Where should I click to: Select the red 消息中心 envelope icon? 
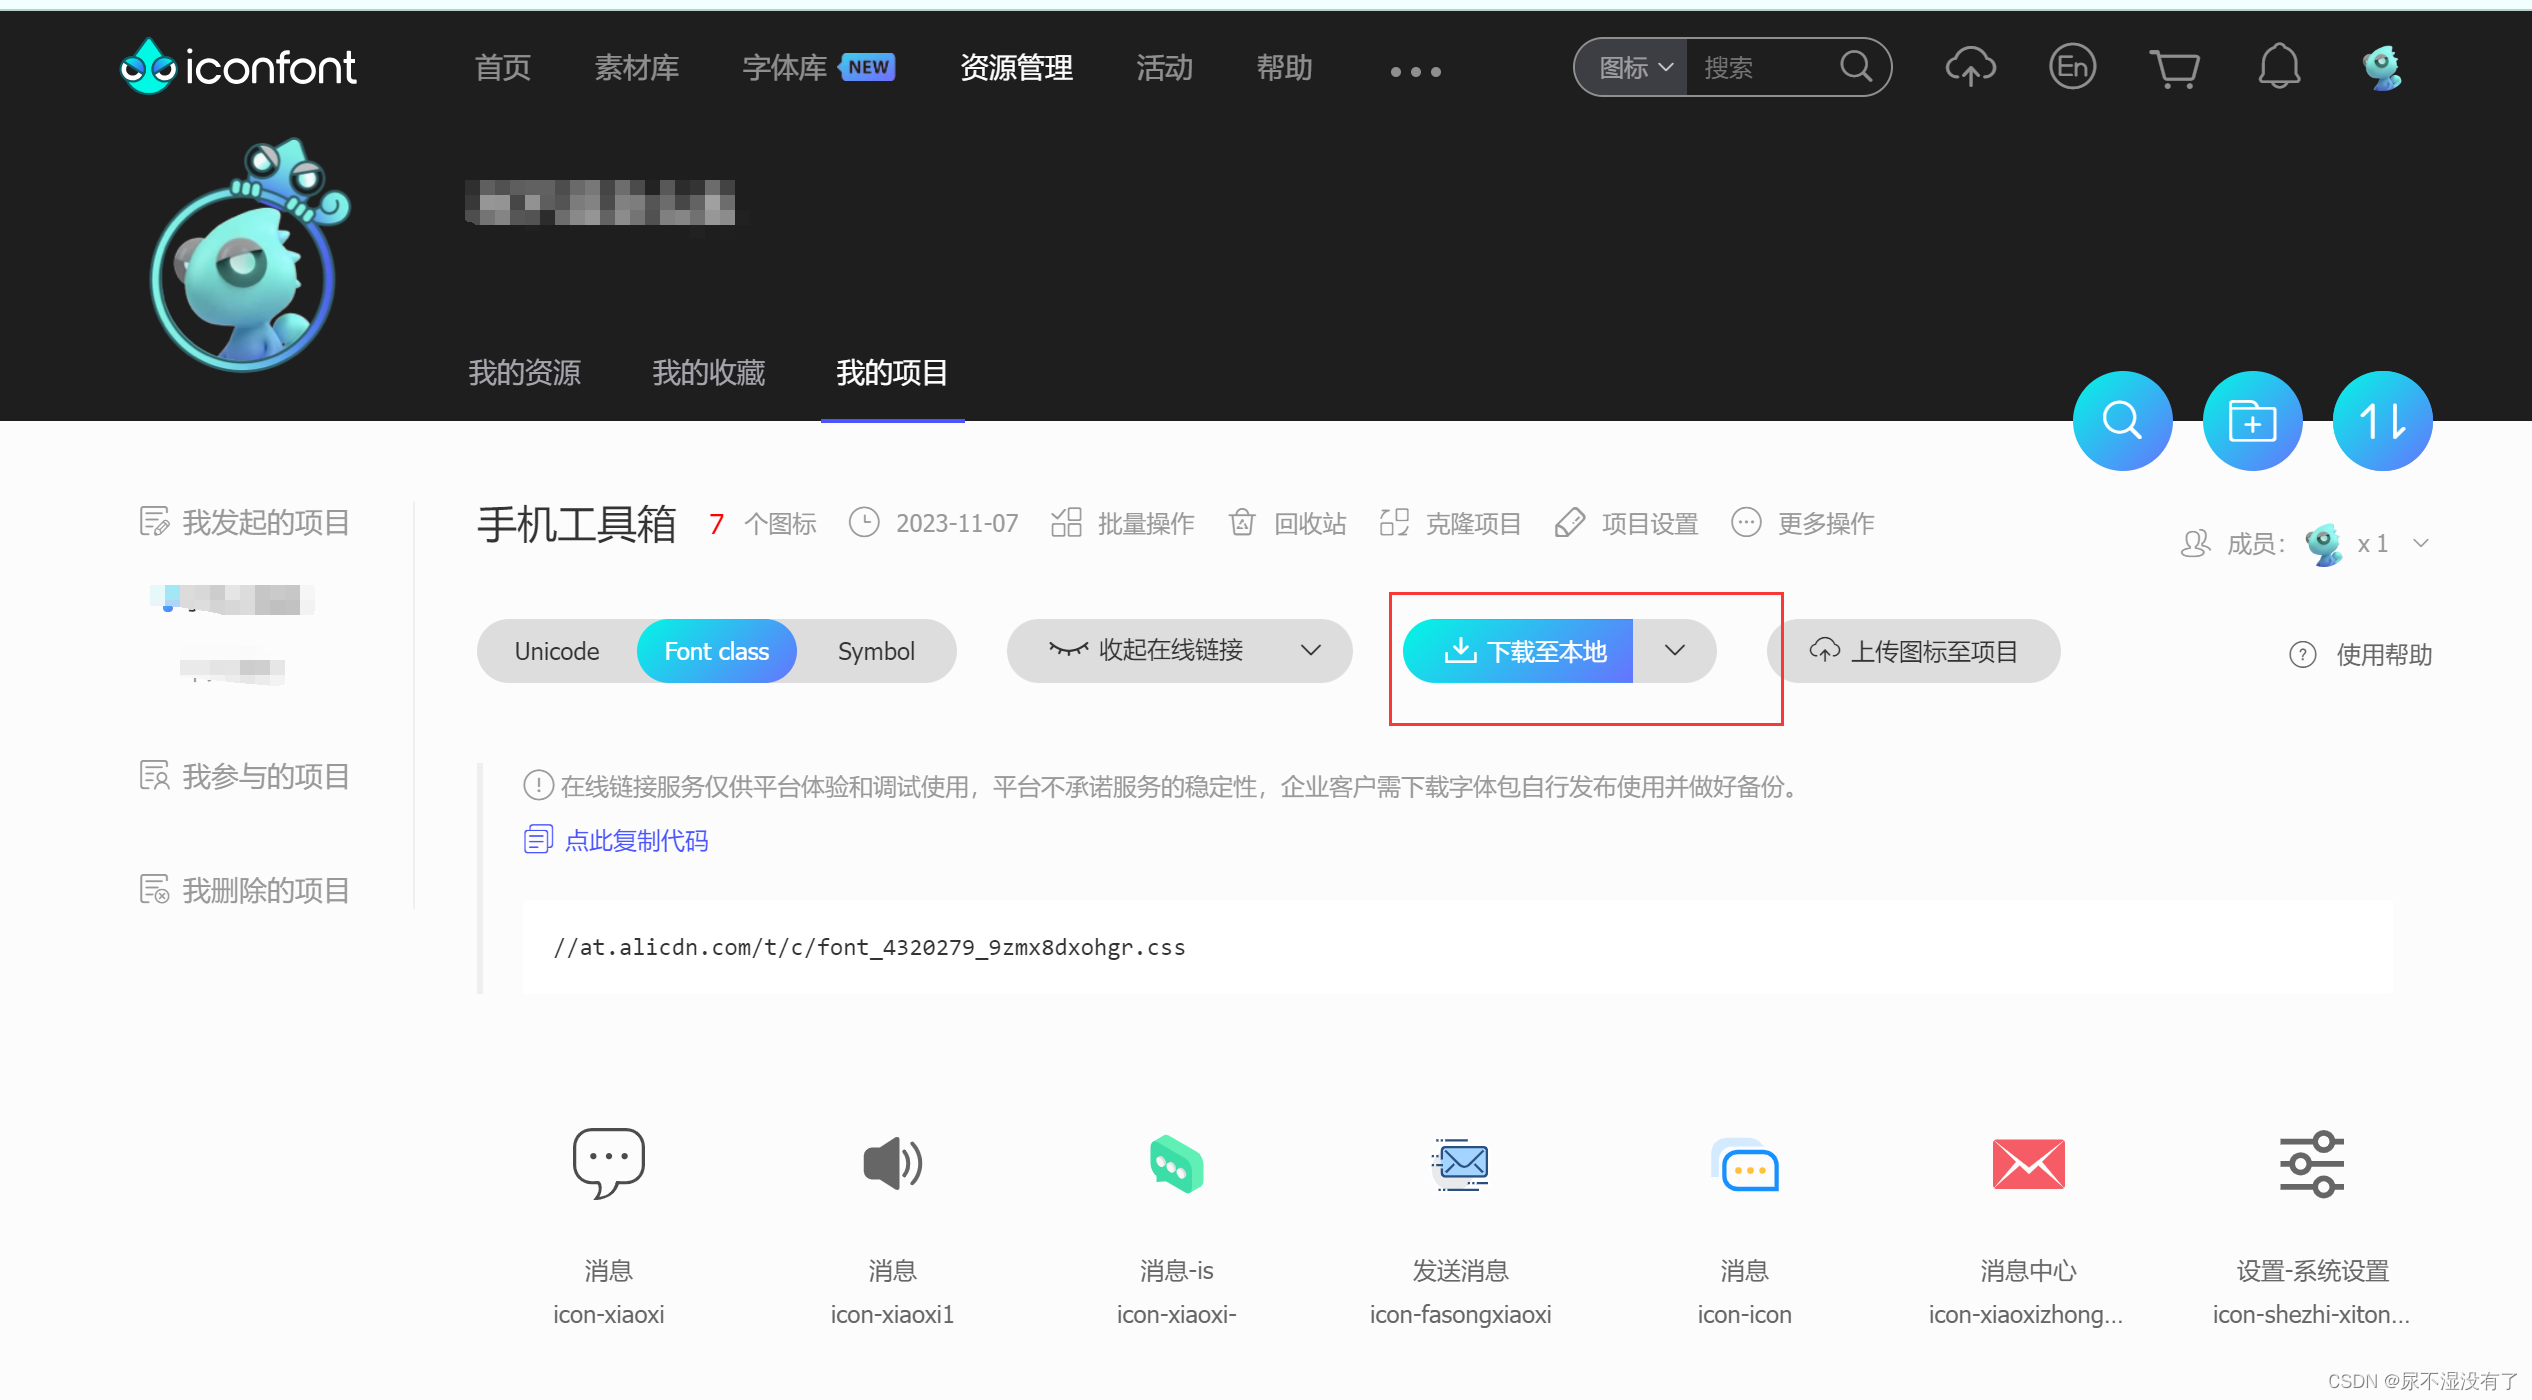[2028, 1164]
